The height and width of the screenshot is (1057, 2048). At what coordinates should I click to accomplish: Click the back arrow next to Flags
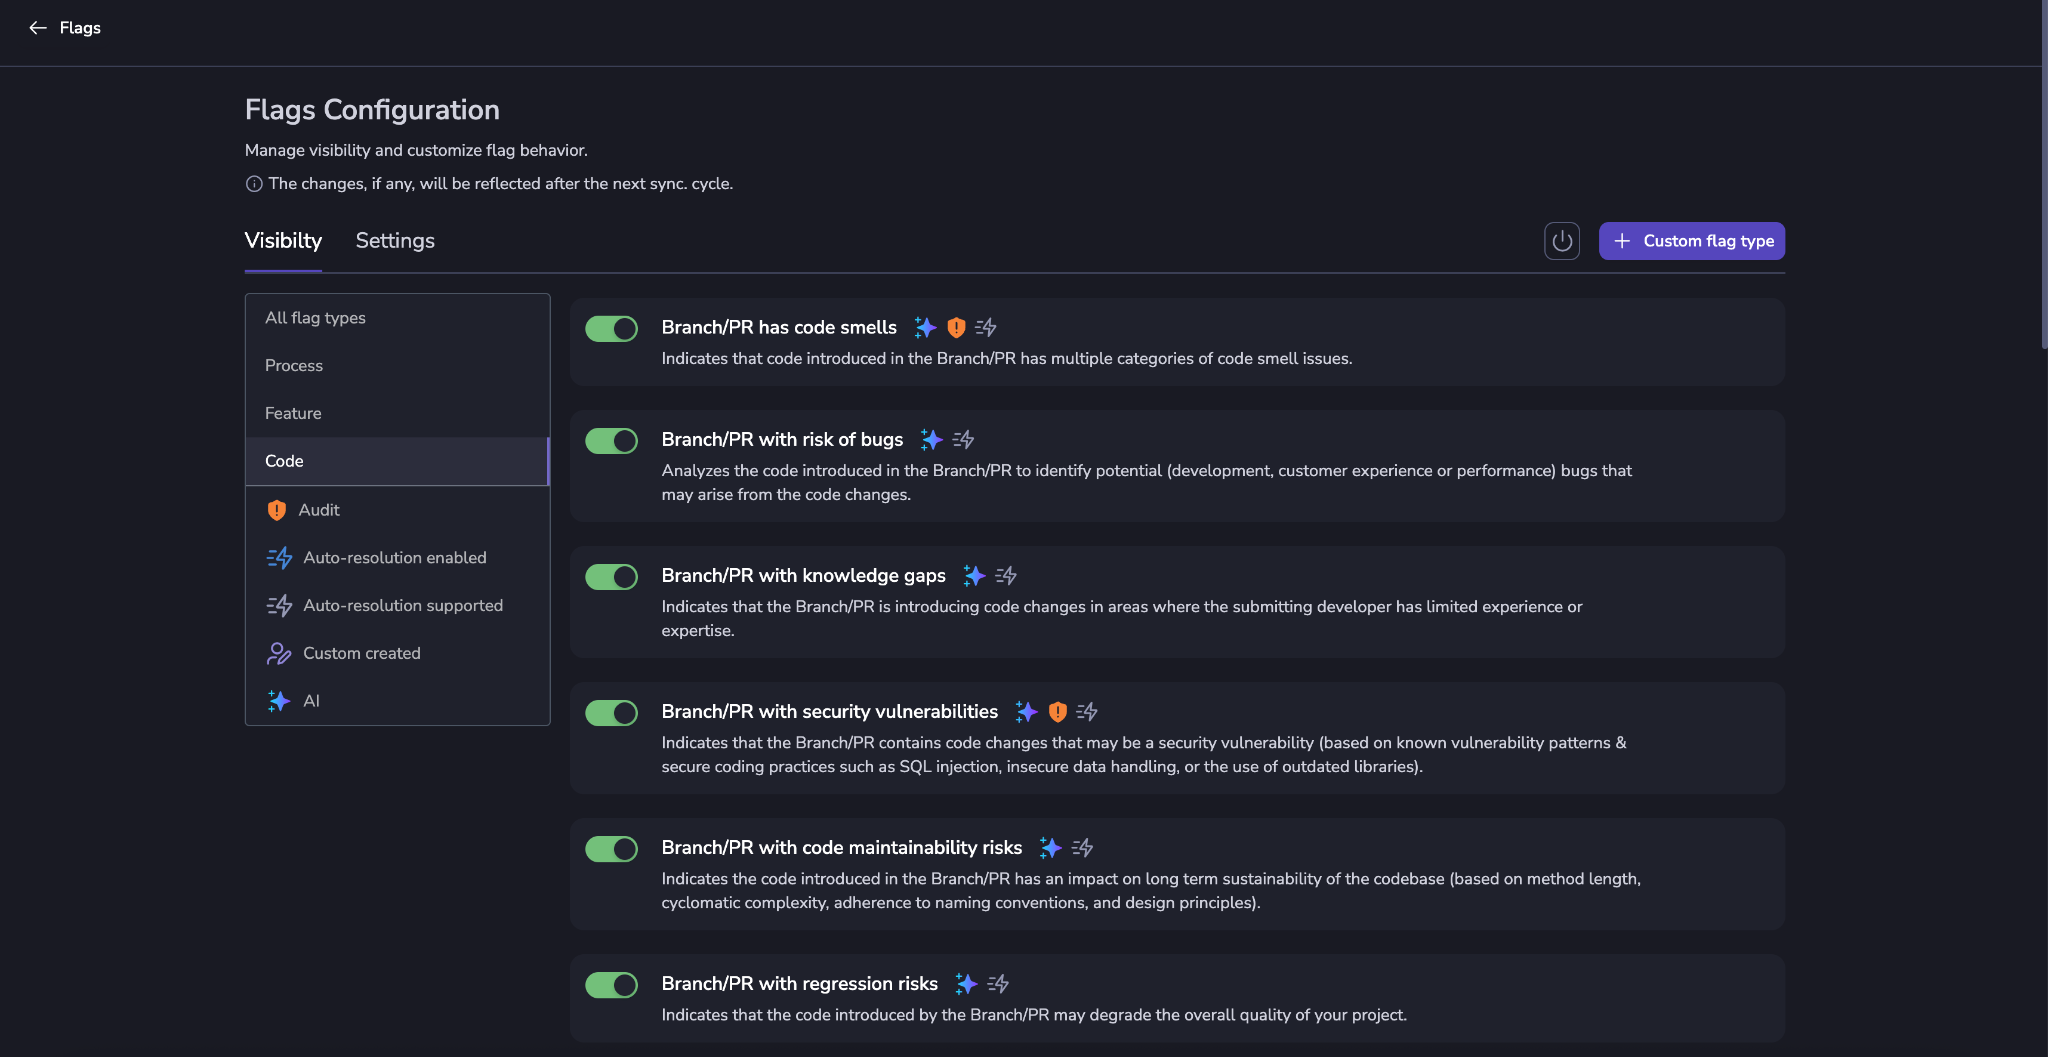pos(38,28)
